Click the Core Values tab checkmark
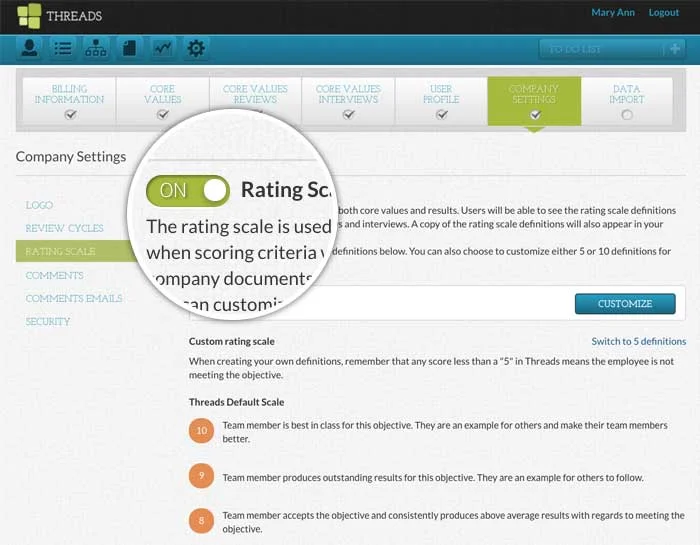This screenshot has width=700, height=545. pyautogui.click(x=163, y=115)
